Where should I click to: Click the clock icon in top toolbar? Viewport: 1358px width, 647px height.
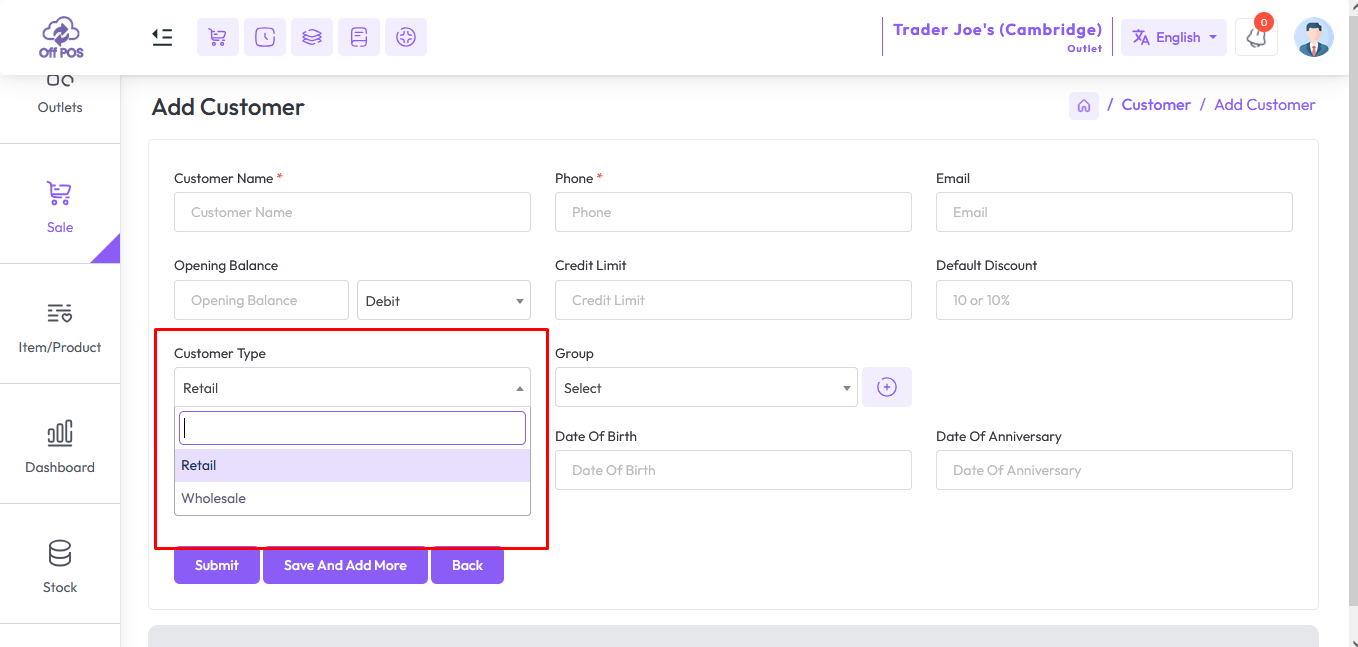point(264,37)
